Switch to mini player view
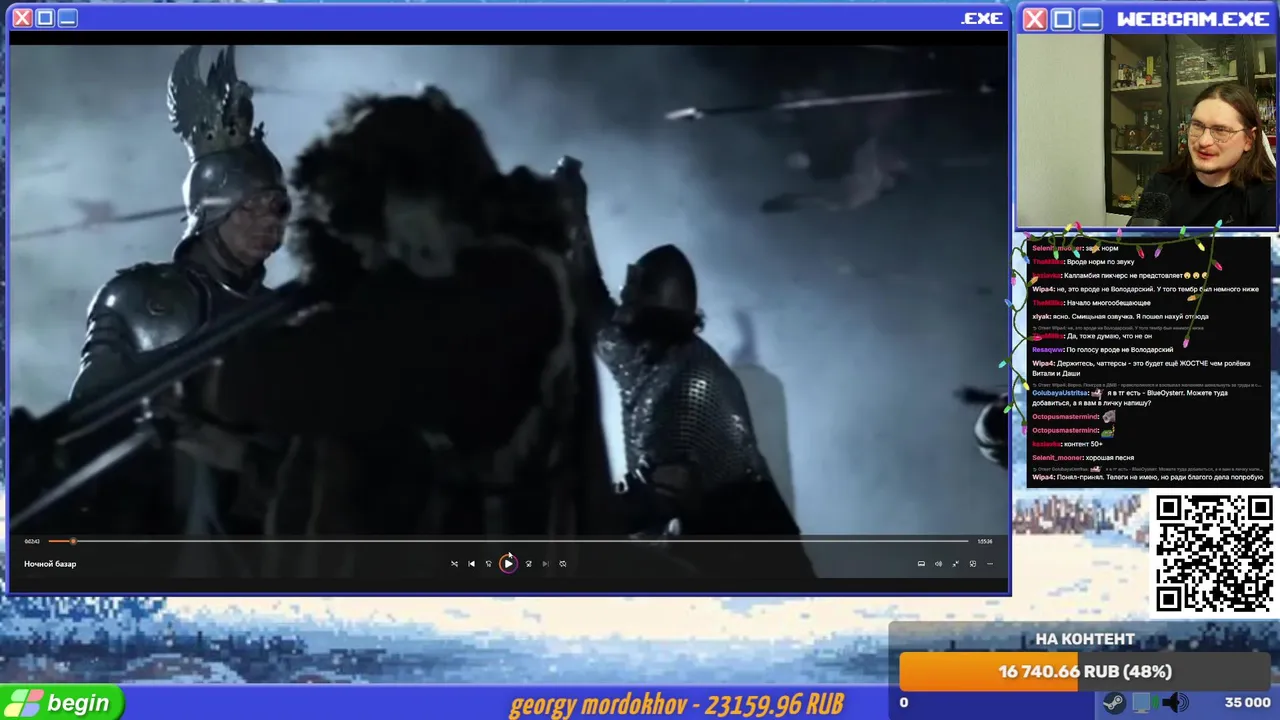 (x=972, y=564)
